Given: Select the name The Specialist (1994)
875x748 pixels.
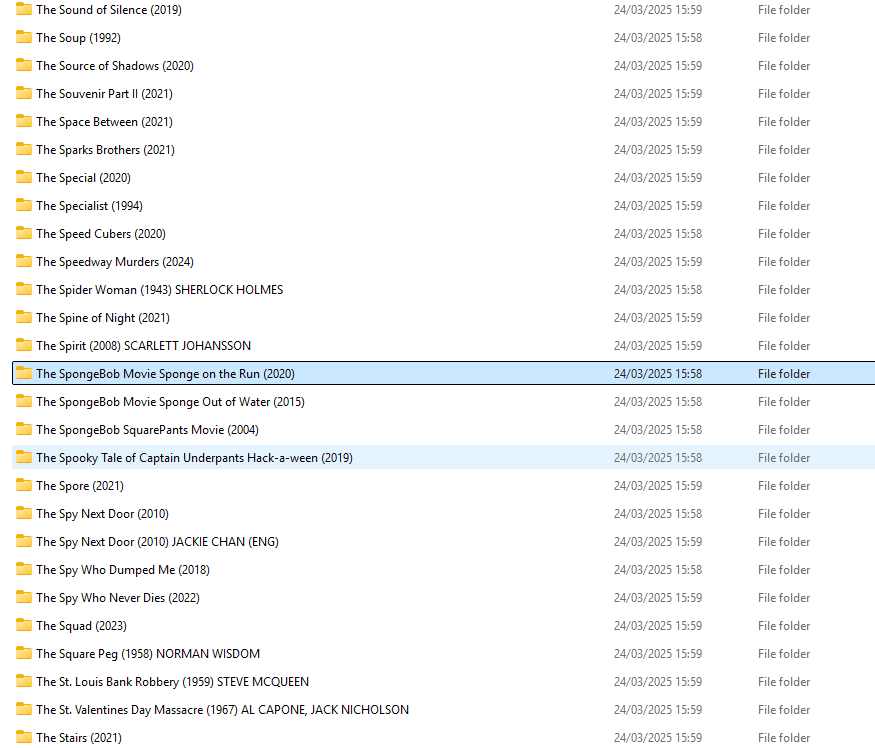Looking at the screenshot, I should pos(89,206).
